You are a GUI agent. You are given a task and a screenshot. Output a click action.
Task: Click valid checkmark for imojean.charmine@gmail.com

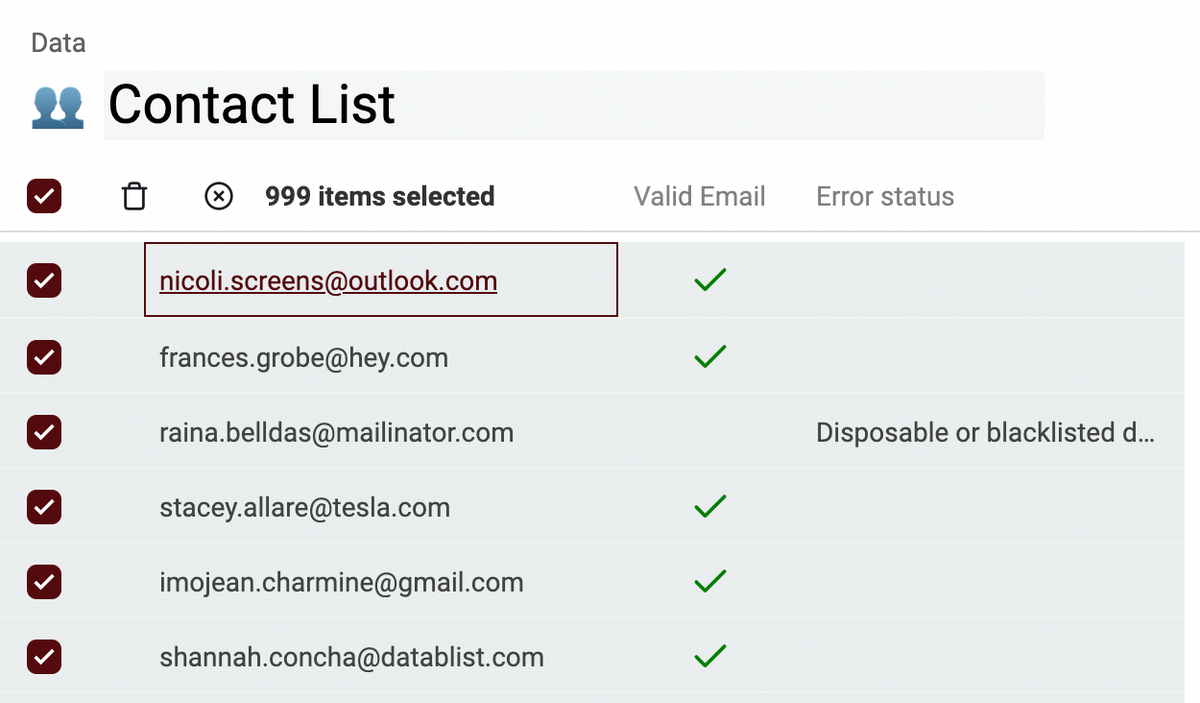[x=709, y=582]
